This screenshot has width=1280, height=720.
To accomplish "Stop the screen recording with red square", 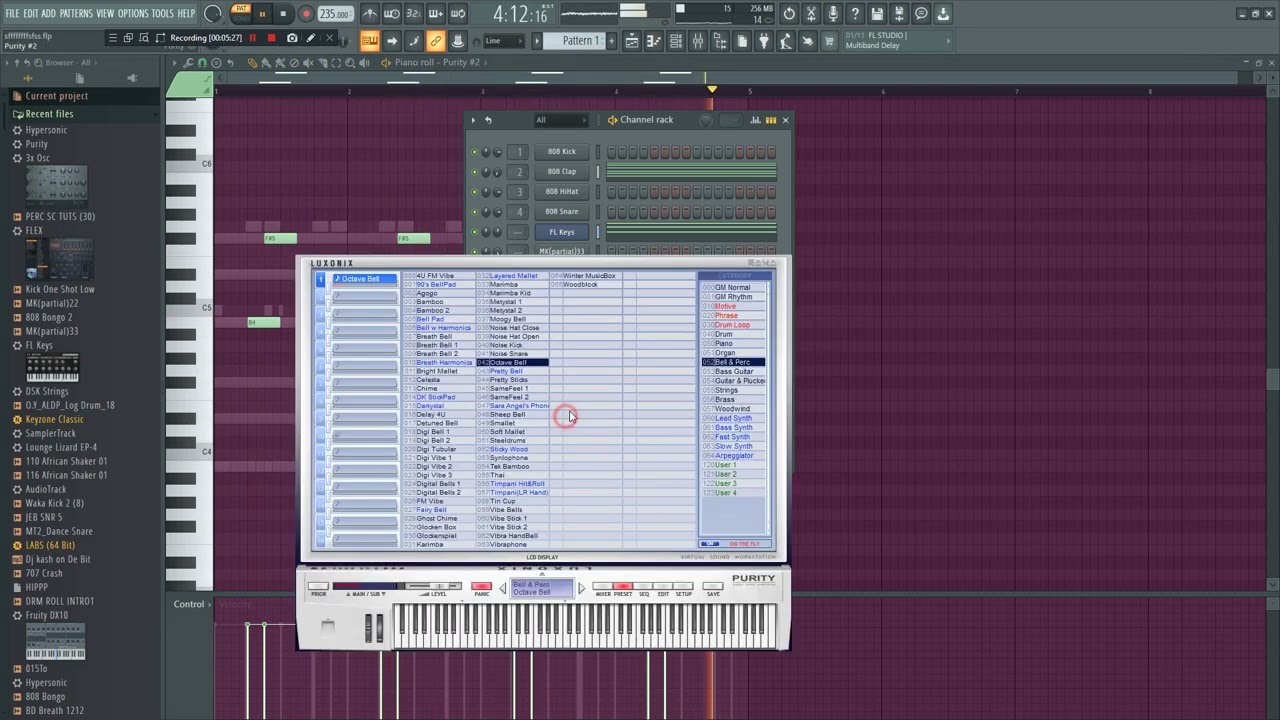I will pos(271,38).
